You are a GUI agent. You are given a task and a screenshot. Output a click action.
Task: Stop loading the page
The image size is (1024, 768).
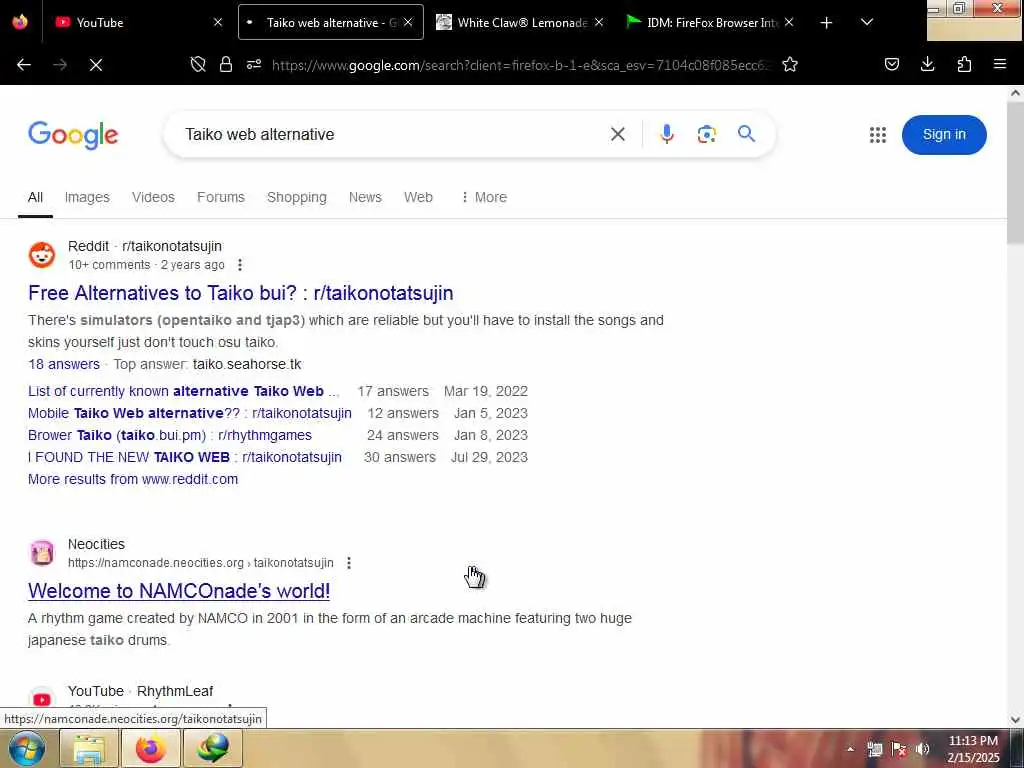click(96, 65)
